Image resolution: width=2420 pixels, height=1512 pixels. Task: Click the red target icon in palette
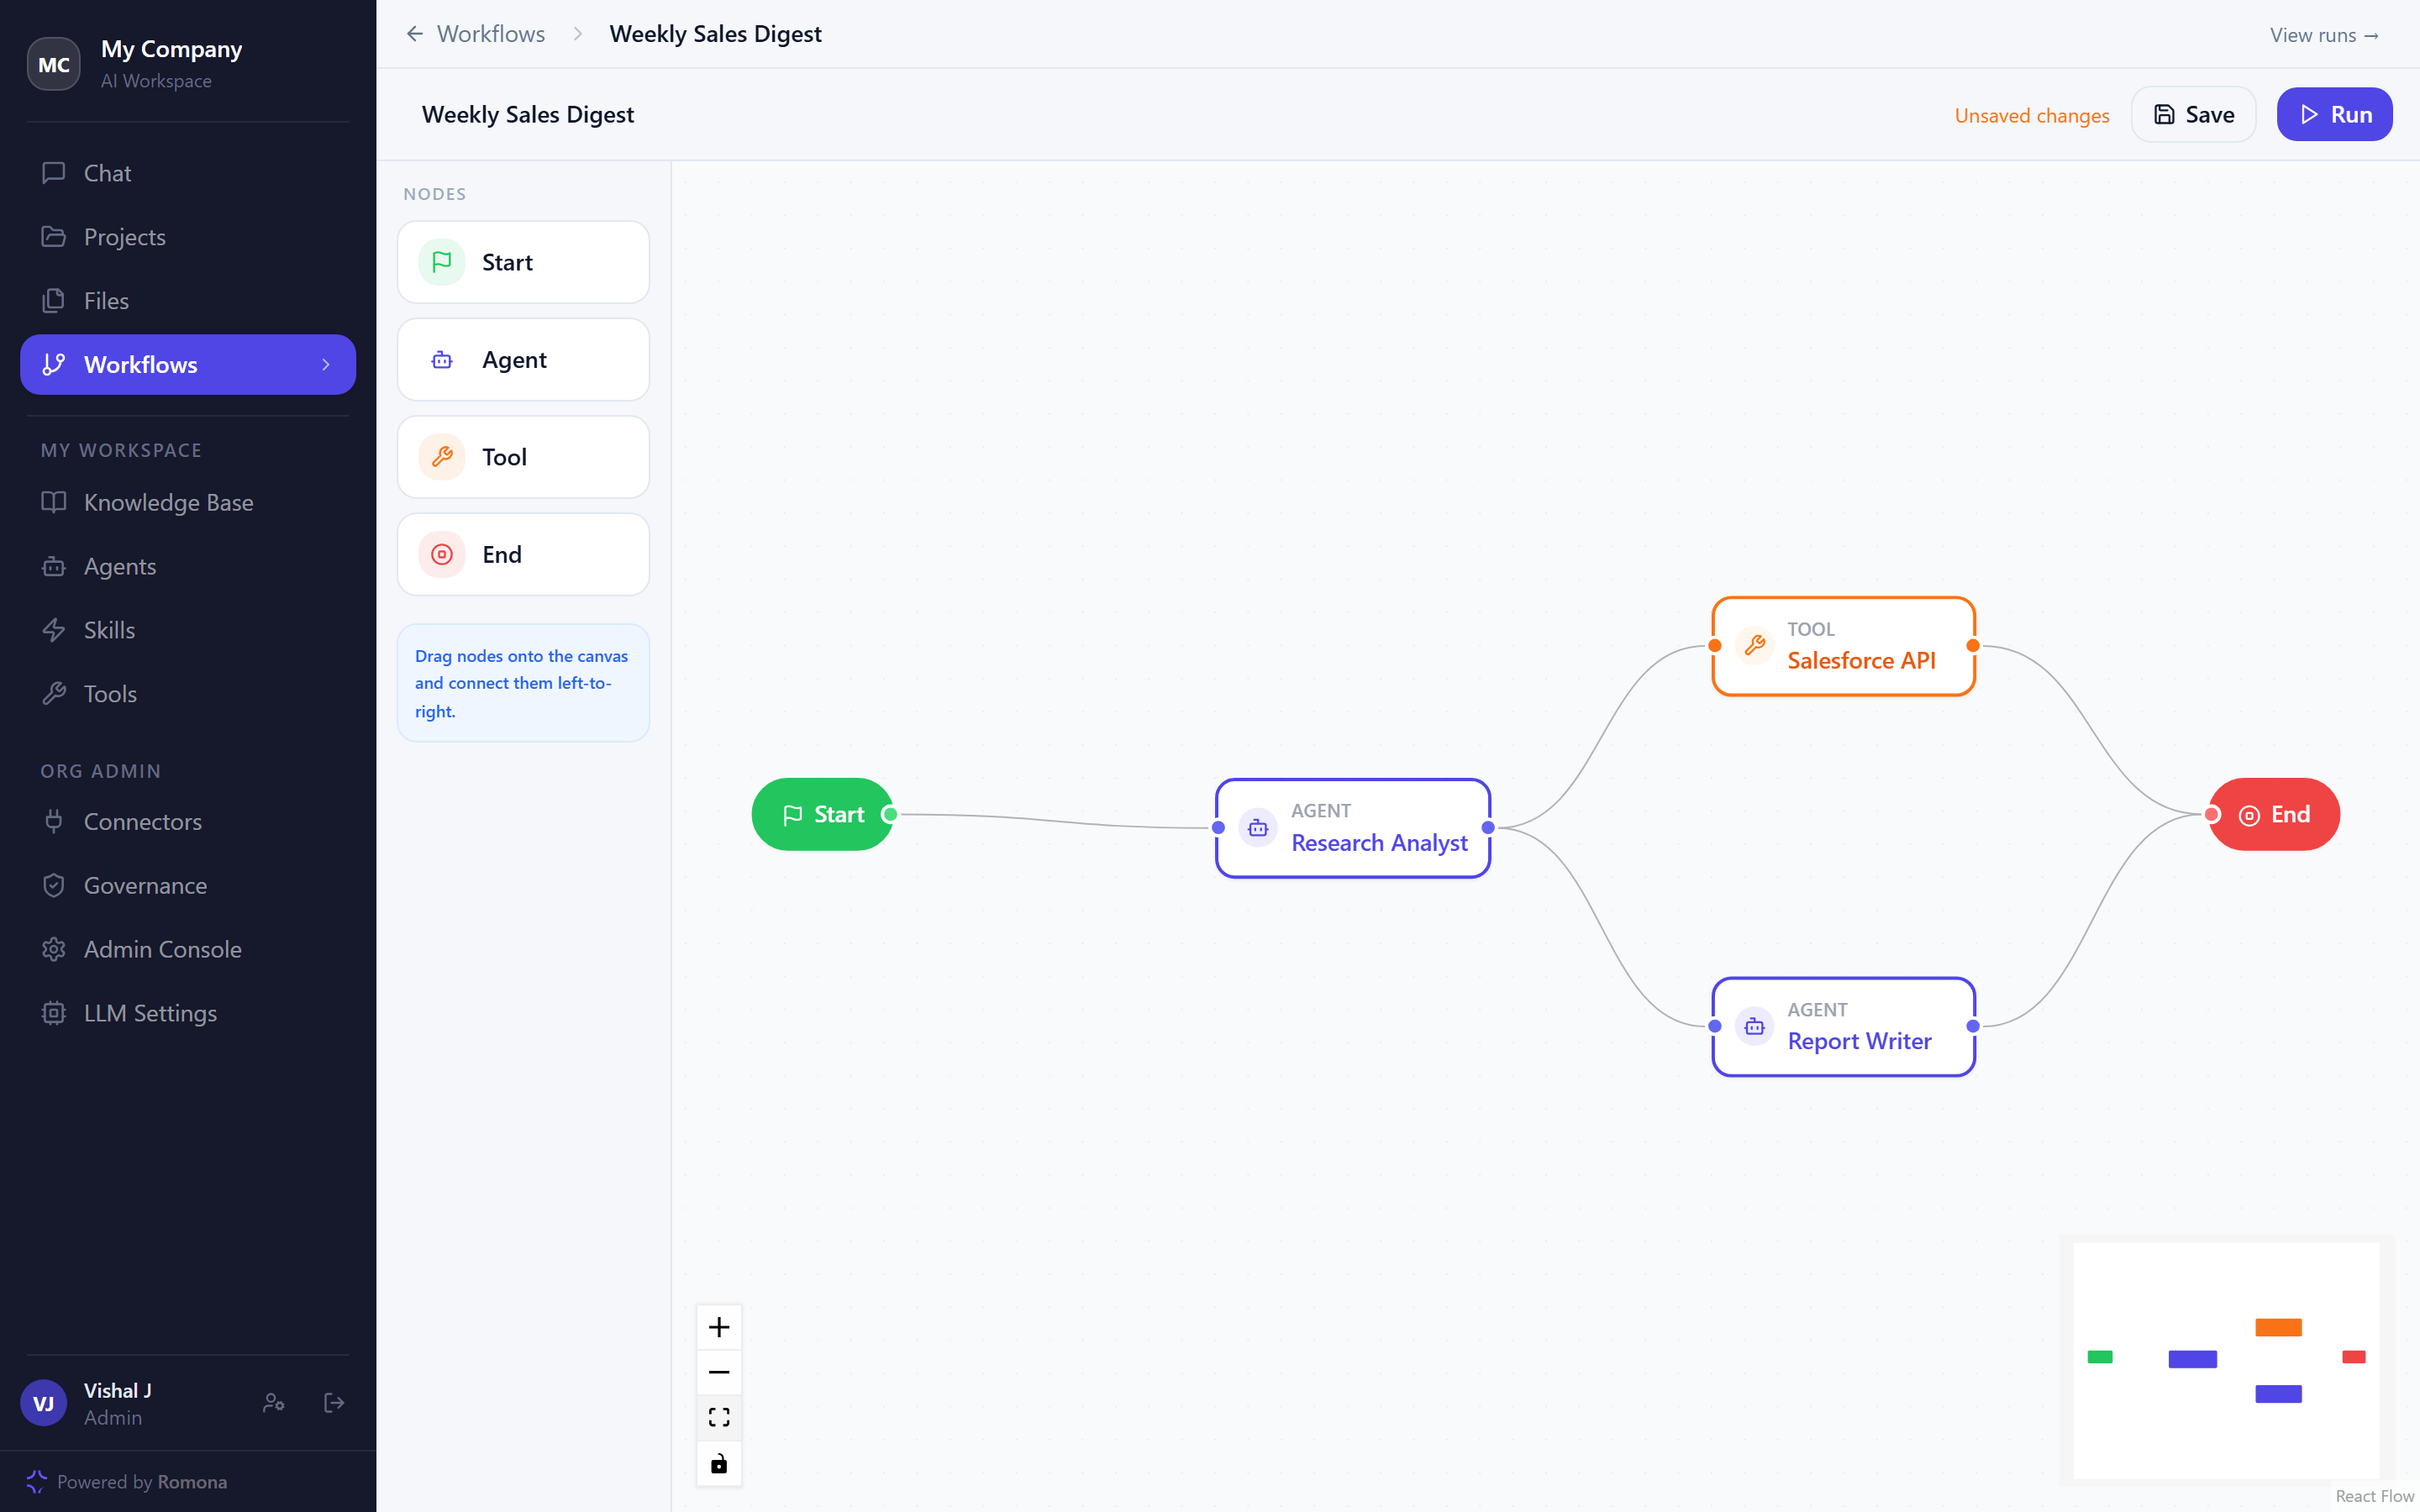point(442,554)
